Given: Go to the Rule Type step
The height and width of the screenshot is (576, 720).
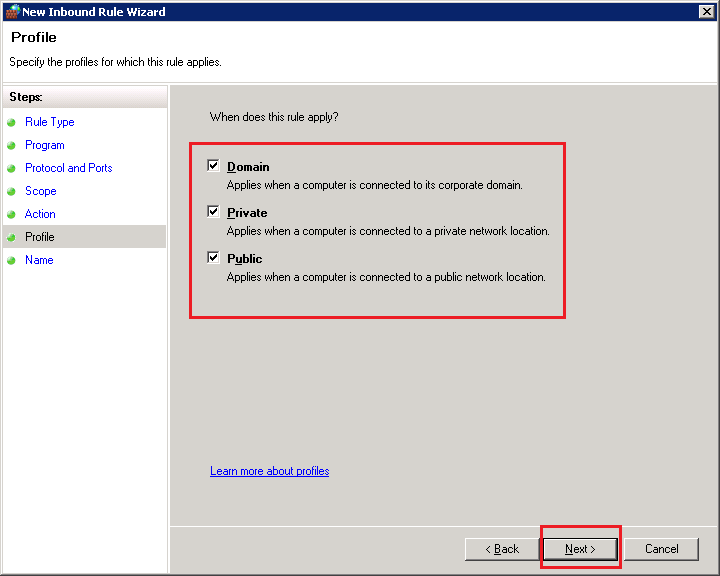Looking at the screenshot, I should (50, 122).
